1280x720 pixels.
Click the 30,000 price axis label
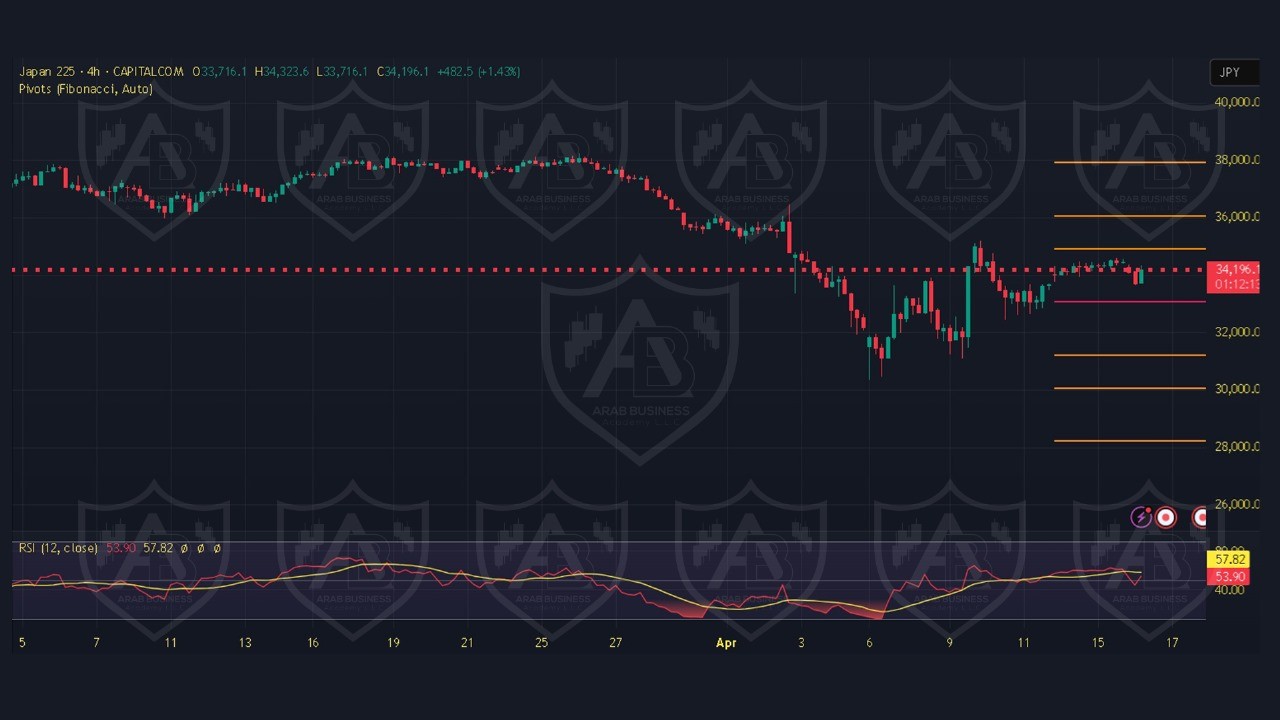(x=1236, y=389)
